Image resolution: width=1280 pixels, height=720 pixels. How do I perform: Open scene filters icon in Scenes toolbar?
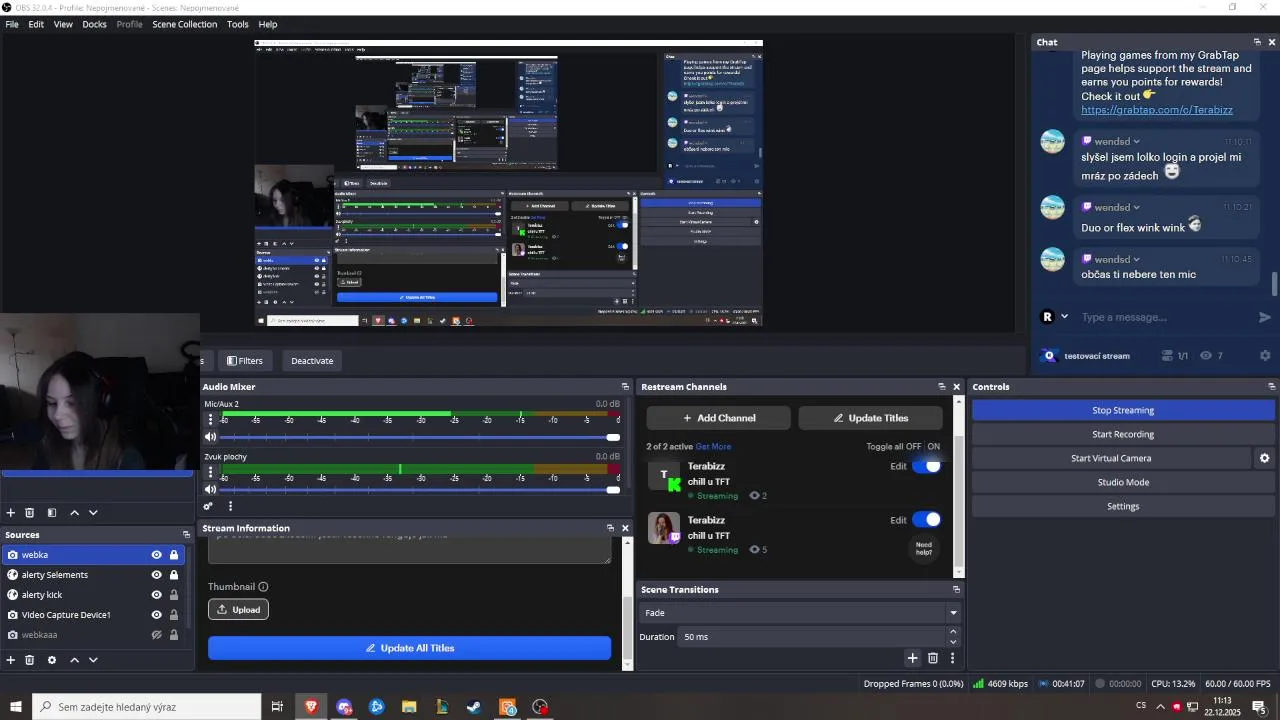click(x=52, y=513)
